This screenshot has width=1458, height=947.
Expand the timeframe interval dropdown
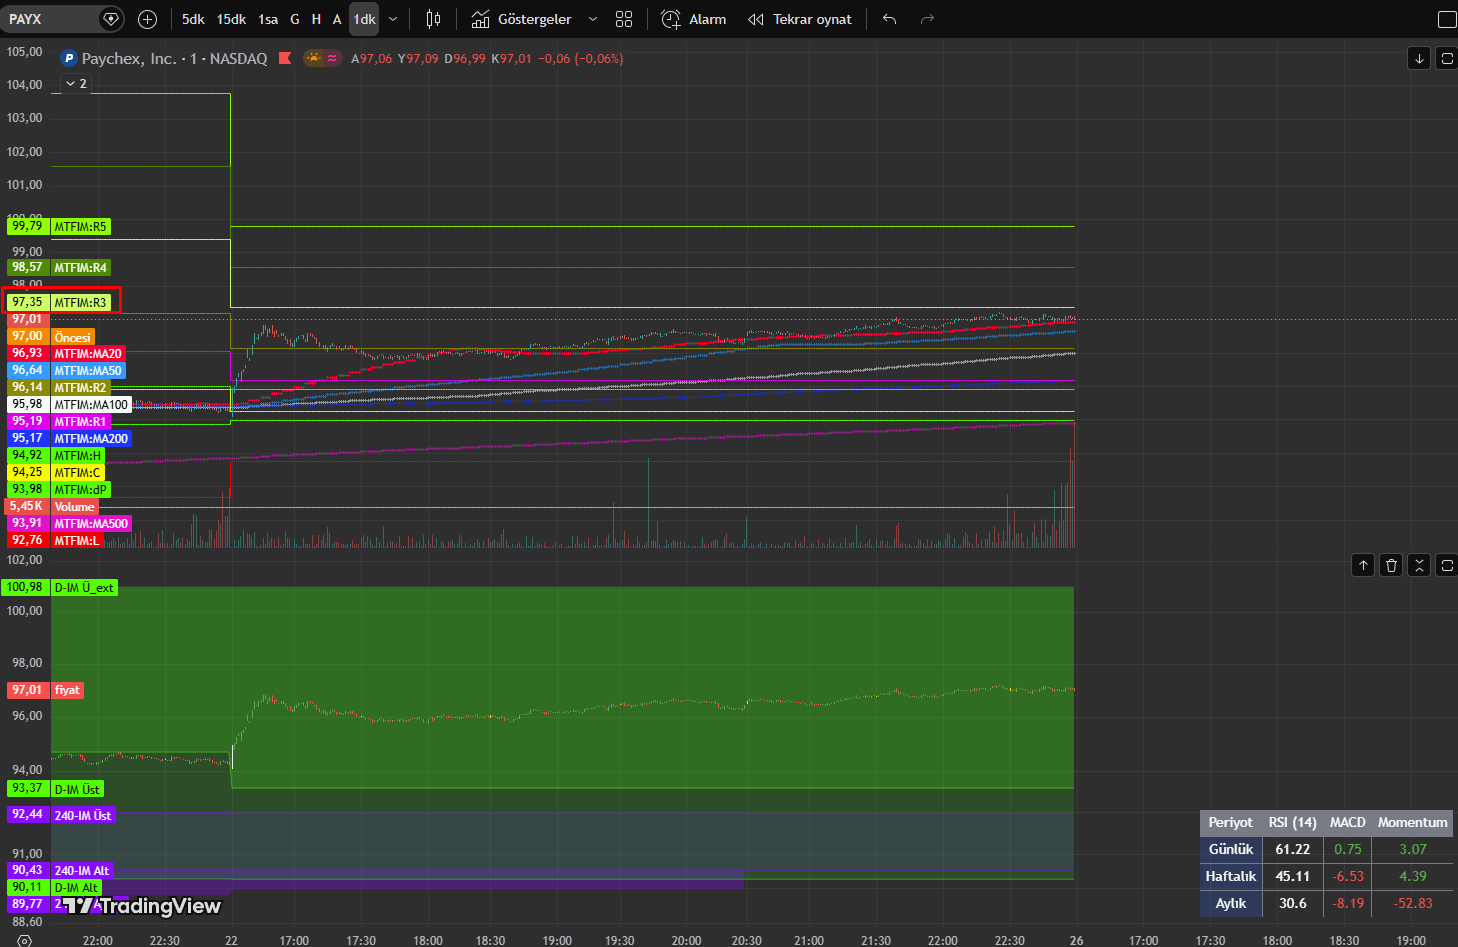pos(393,19)
